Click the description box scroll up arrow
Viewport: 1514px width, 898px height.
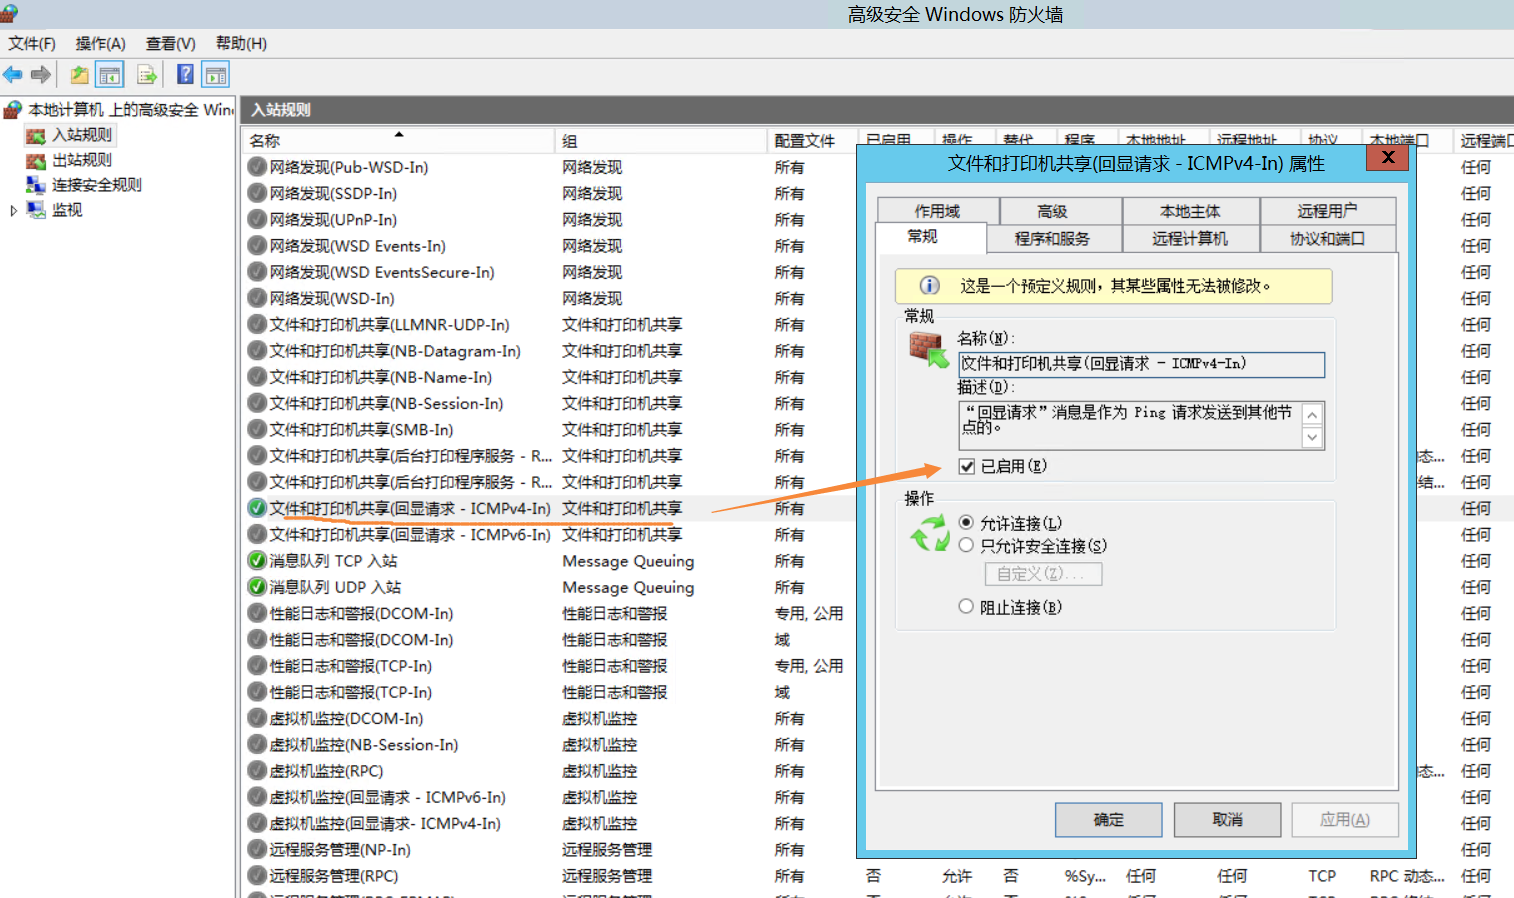tap(1313, 414)
